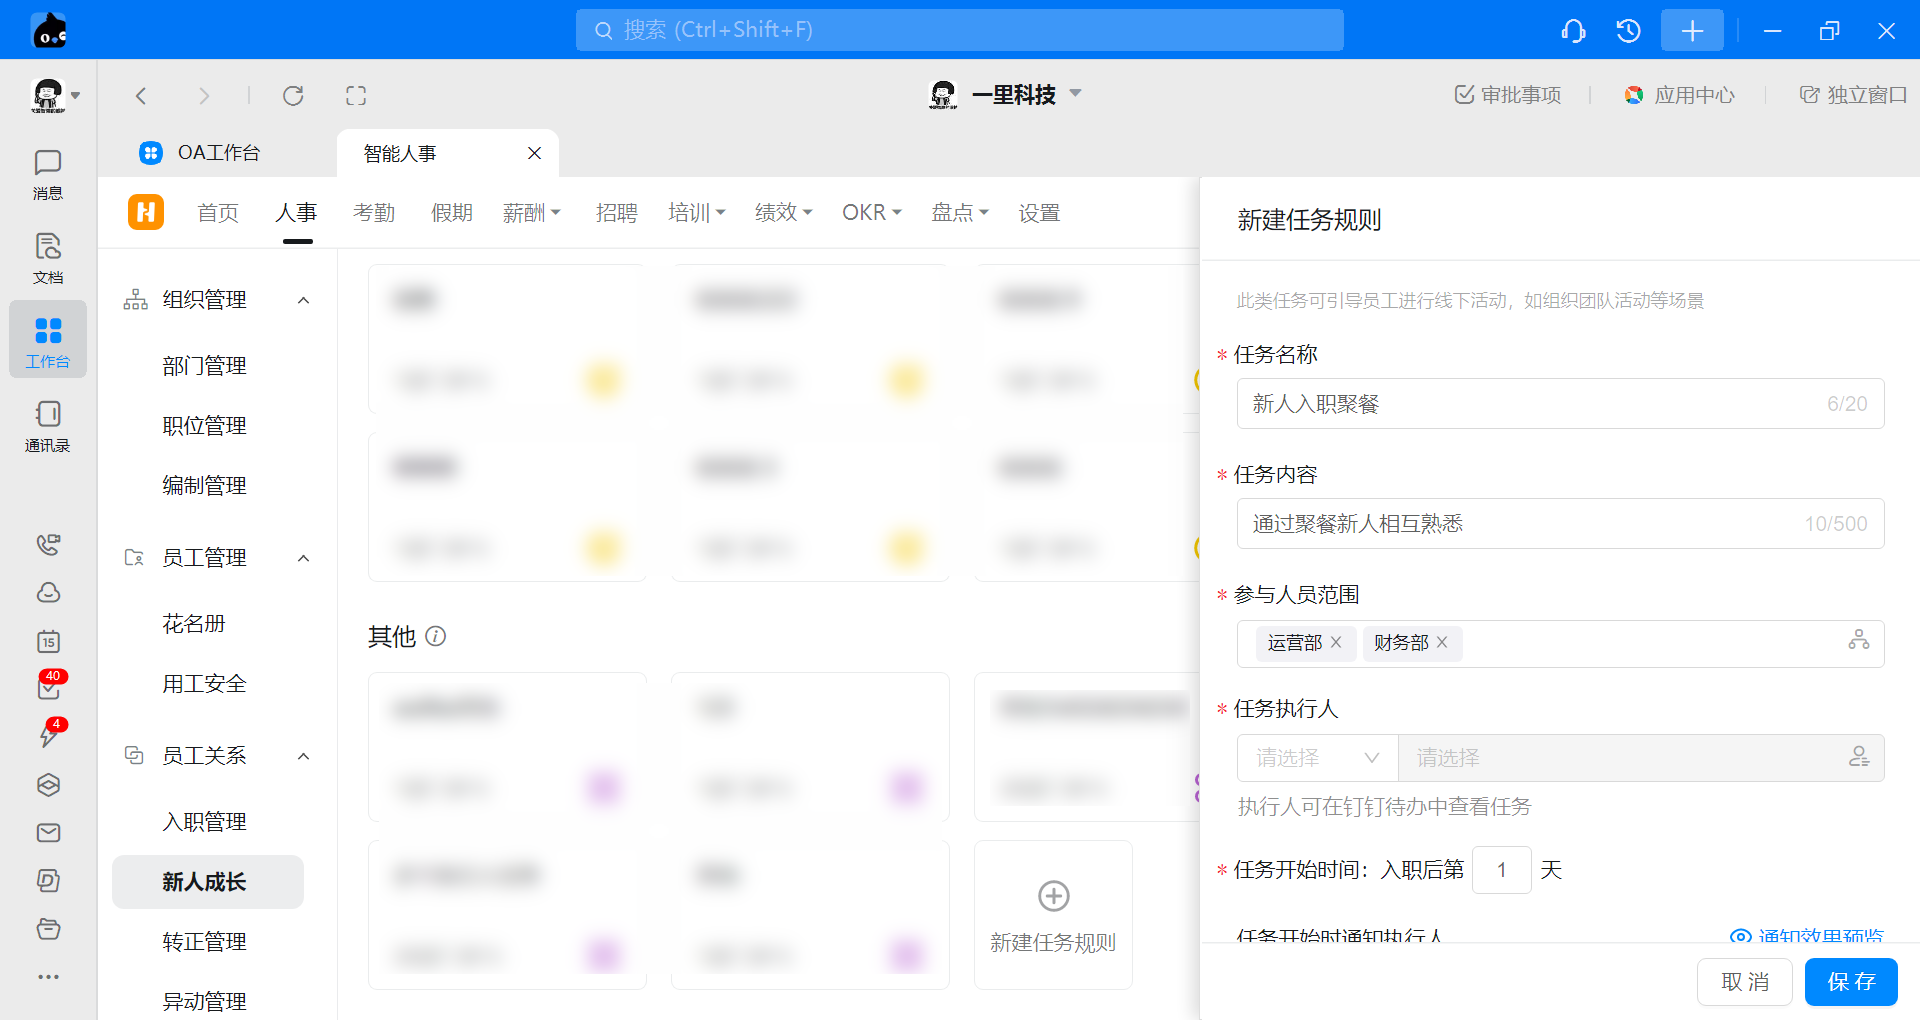Expand the 薪酬 menu dropdown
Viewport: 1920px width, 1020px height.
(532, 213)
